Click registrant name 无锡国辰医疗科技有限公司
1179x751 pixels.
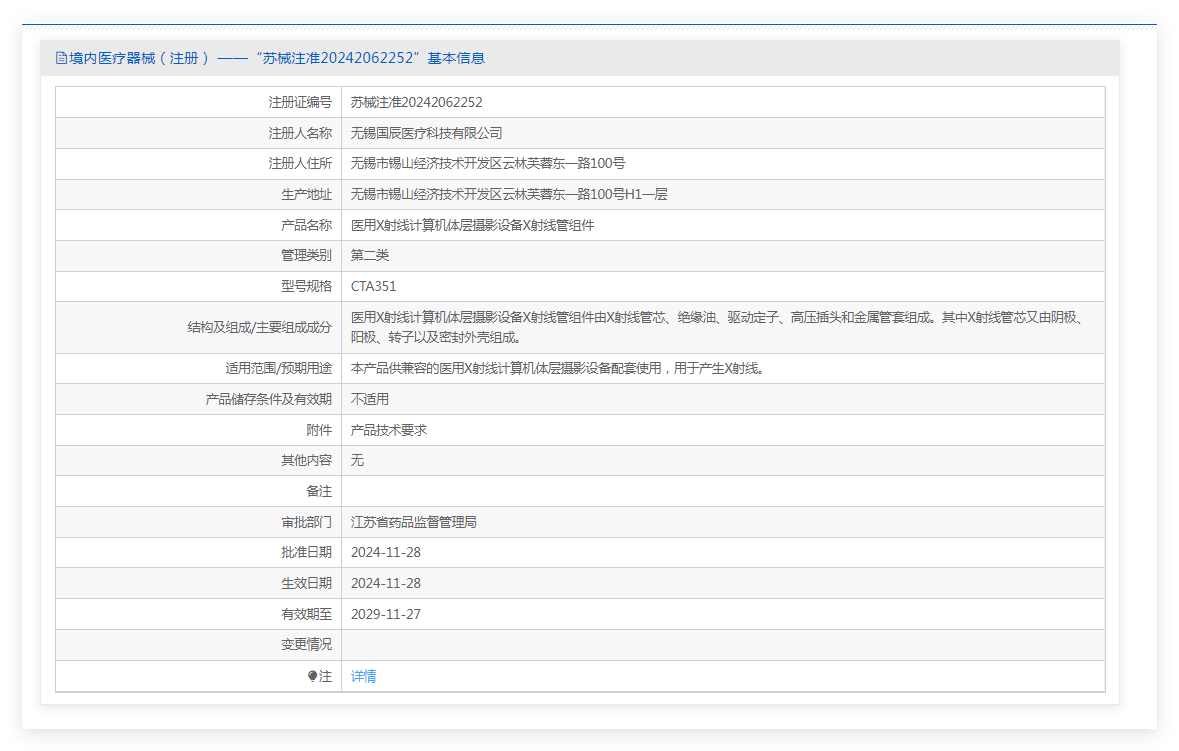(426, 133)
